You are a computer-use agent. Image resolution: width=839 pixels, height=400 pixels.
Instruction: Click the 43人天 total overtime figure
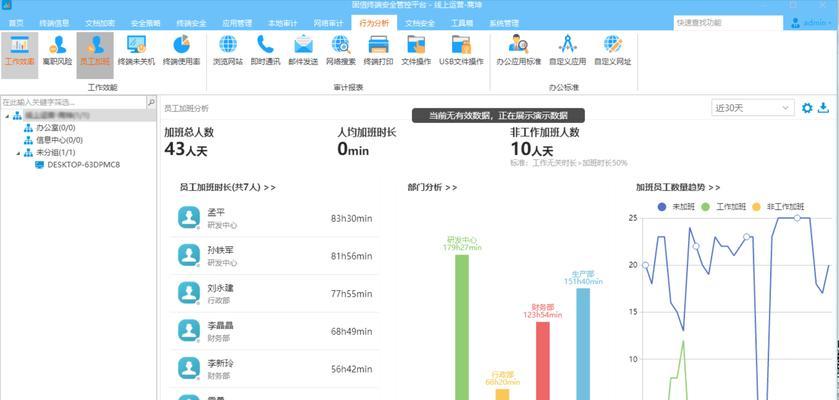coord(185,150)
